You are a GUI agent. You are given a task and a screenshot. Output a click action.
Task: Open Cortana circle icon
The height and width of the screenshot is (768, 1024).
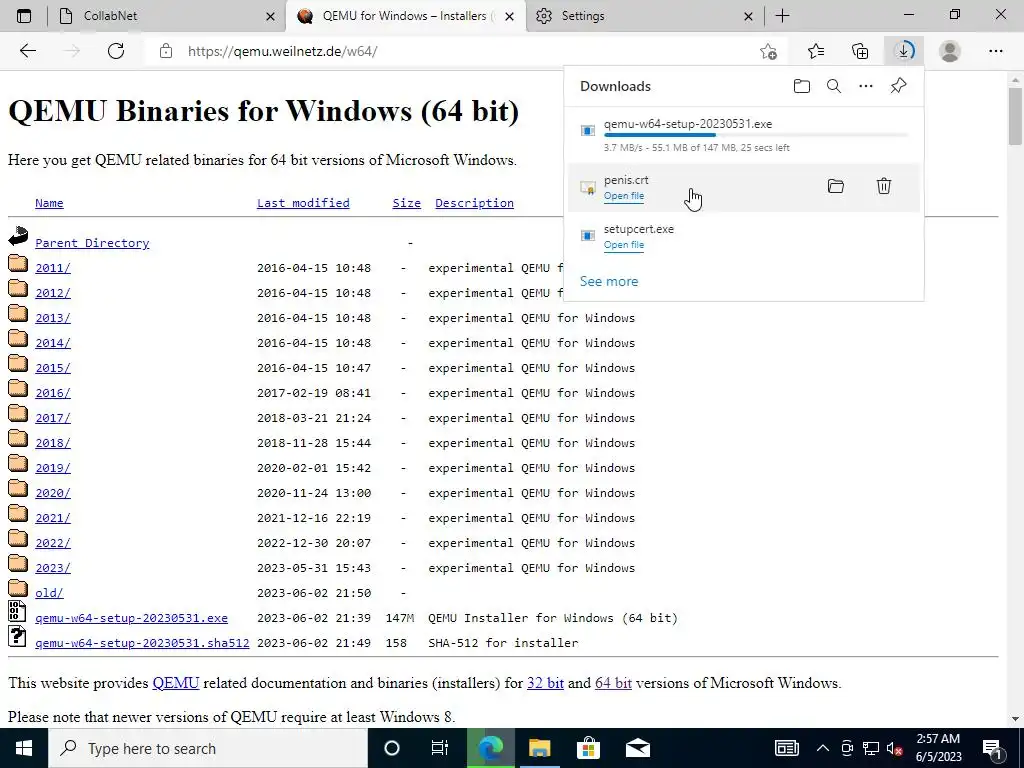pyautogui.click(x=392, y=748)
